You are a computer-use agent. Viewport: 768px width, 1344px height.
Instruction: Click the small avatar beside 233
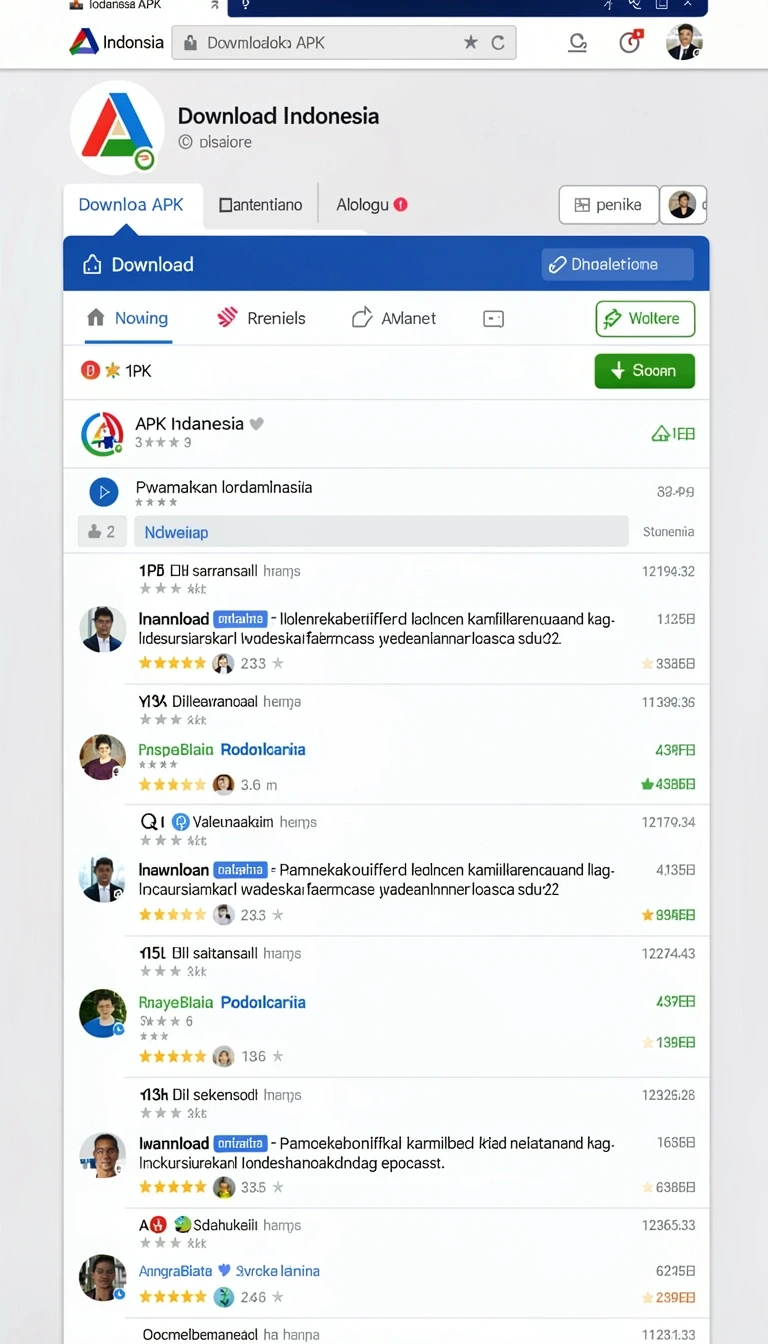tap(223, 663)
